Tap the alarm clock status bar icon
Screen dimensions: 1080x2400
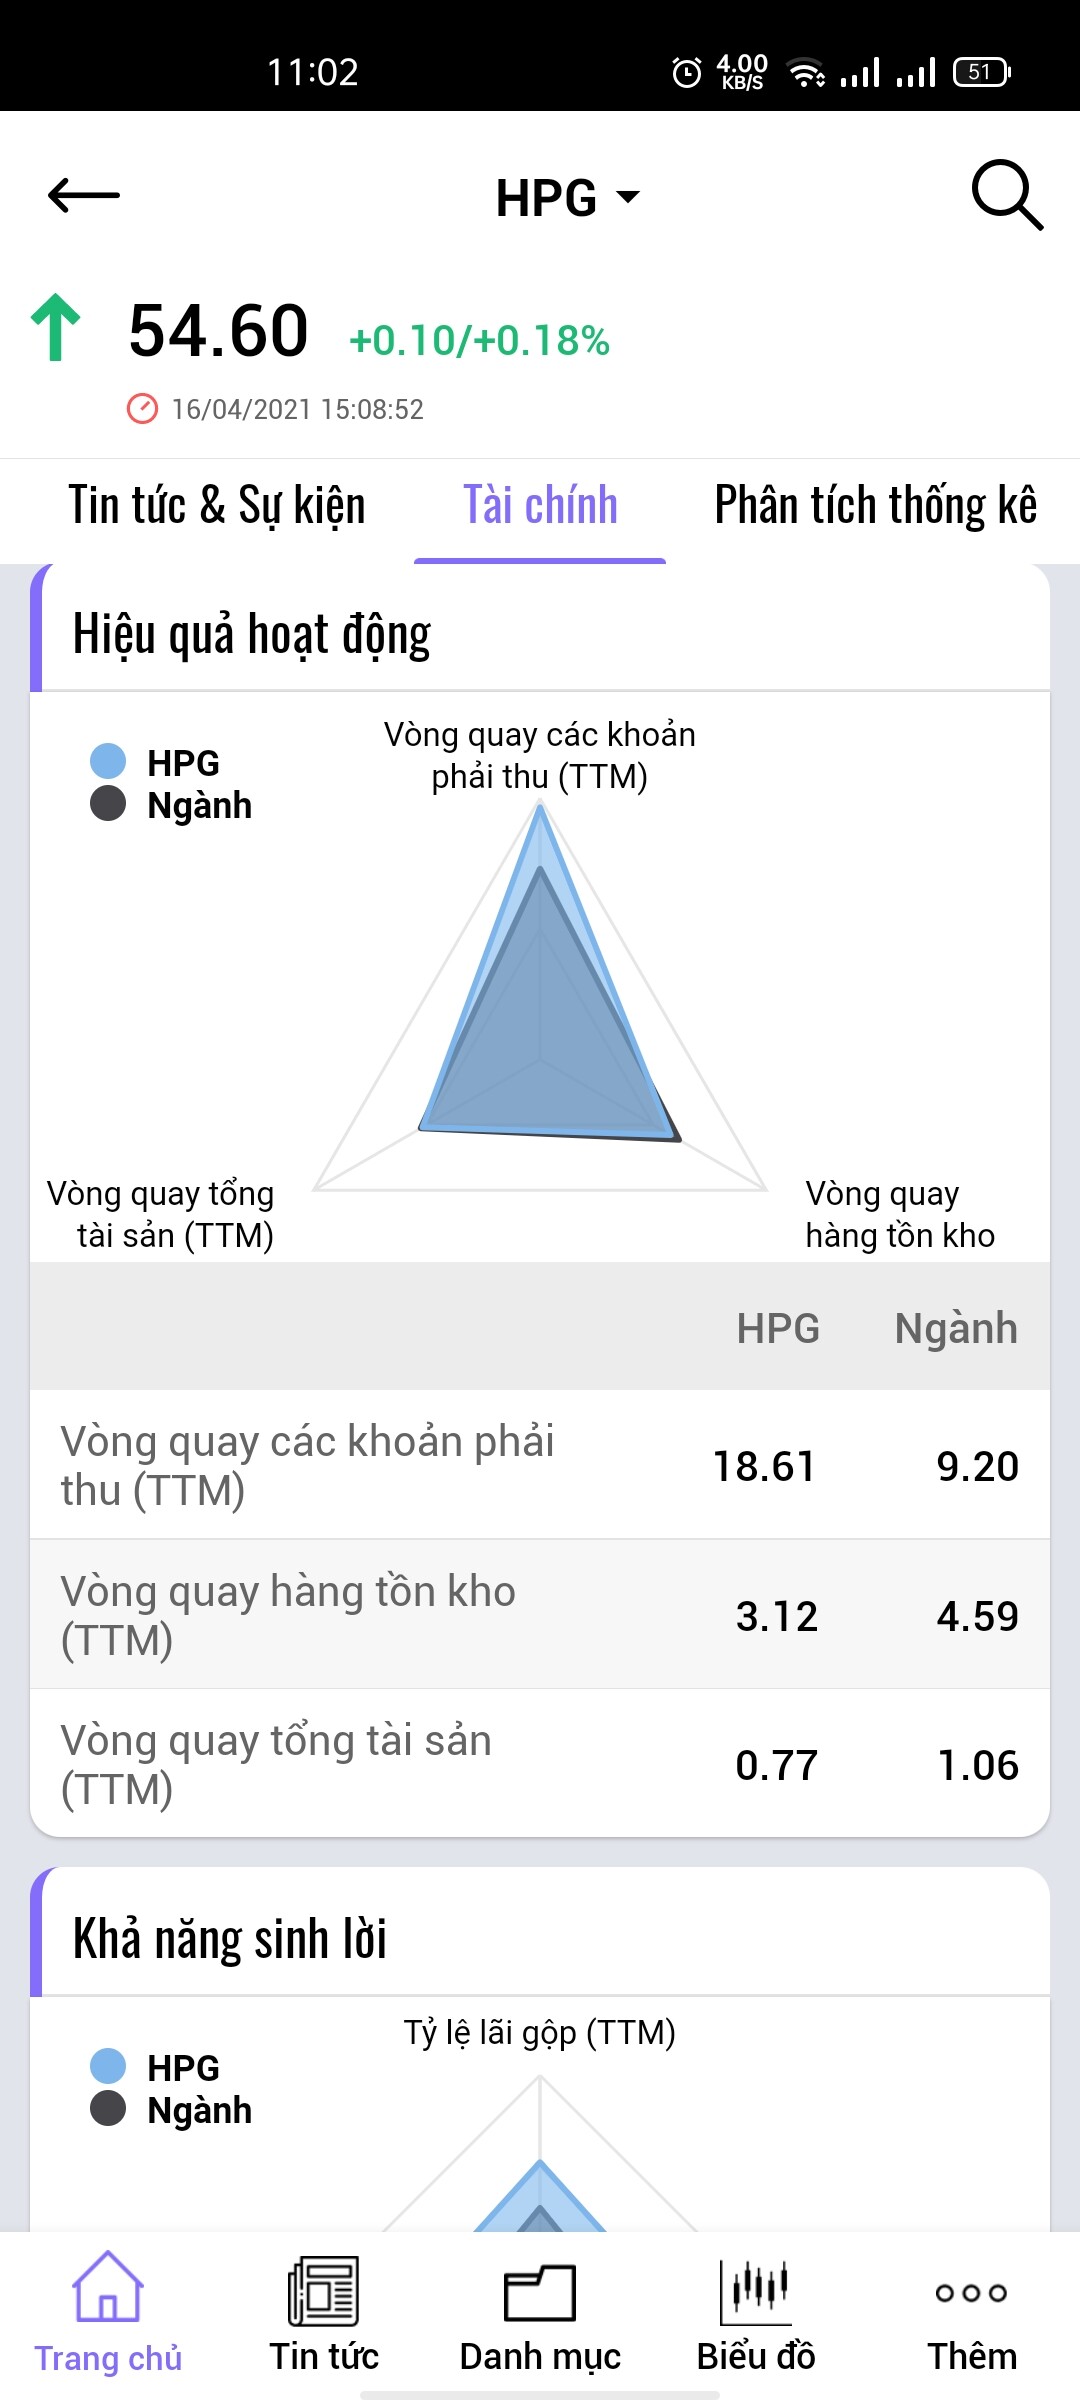click(687, 72)
